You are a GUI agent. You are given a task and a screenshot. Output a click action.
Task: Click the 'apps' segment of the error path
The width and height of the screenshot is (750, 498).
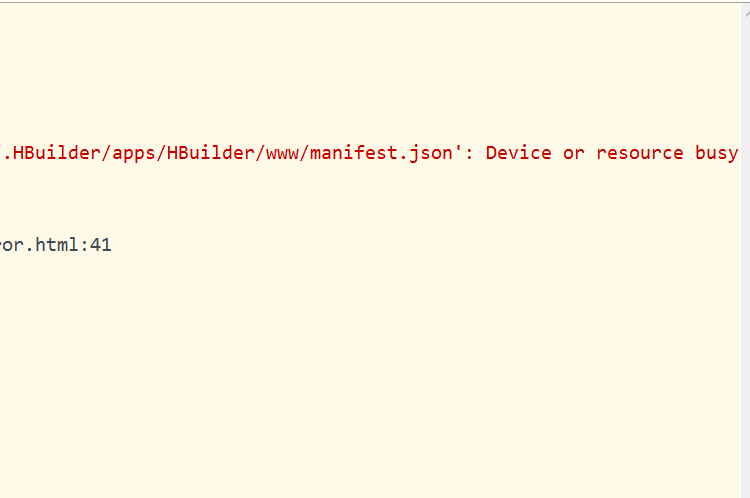point(133,154)
